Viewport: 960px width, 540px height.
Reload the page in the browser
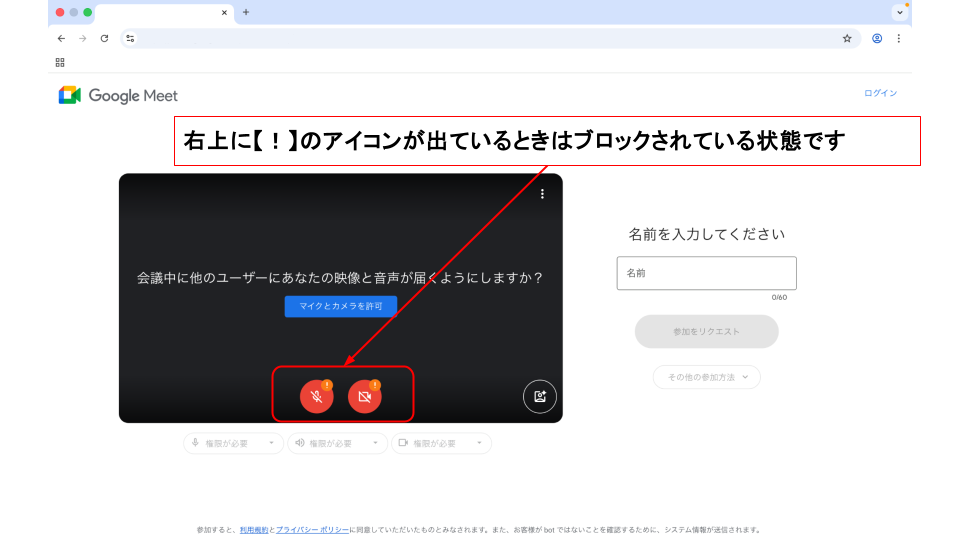pos(104,39)
